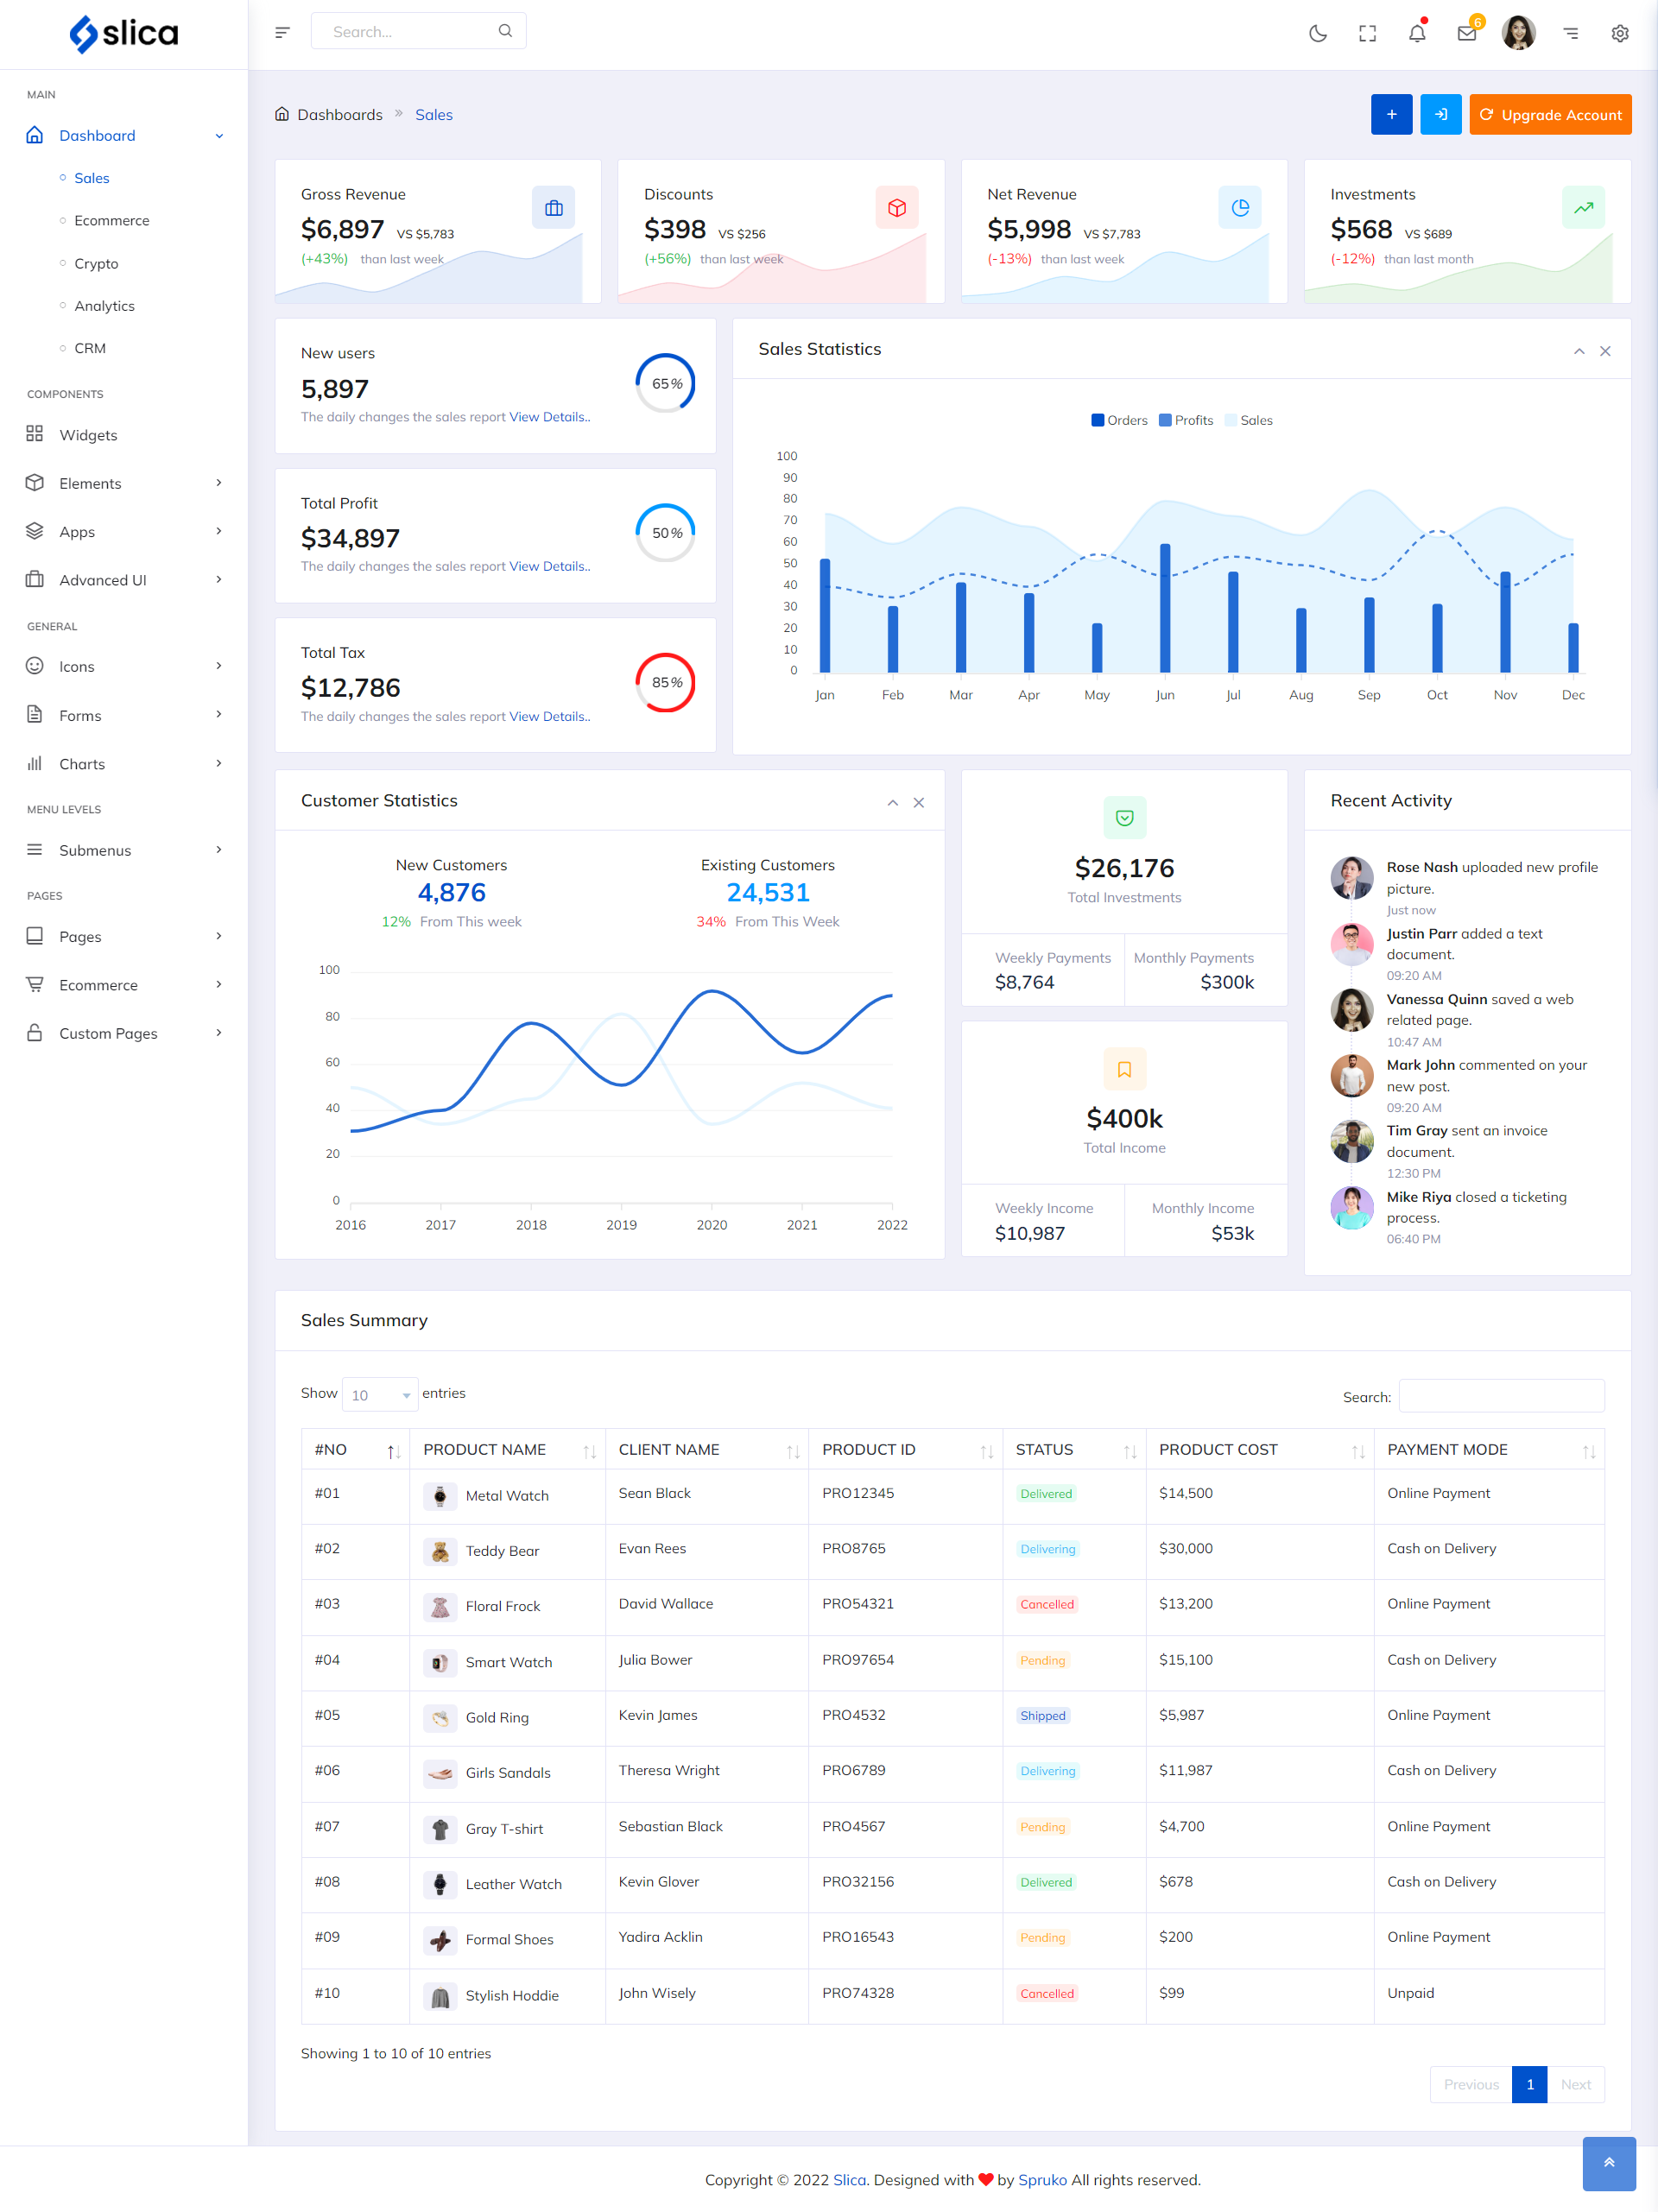1658x2212 pixels.
Task: Select Crypto dashboard submenu item
Action: [96, 264]
